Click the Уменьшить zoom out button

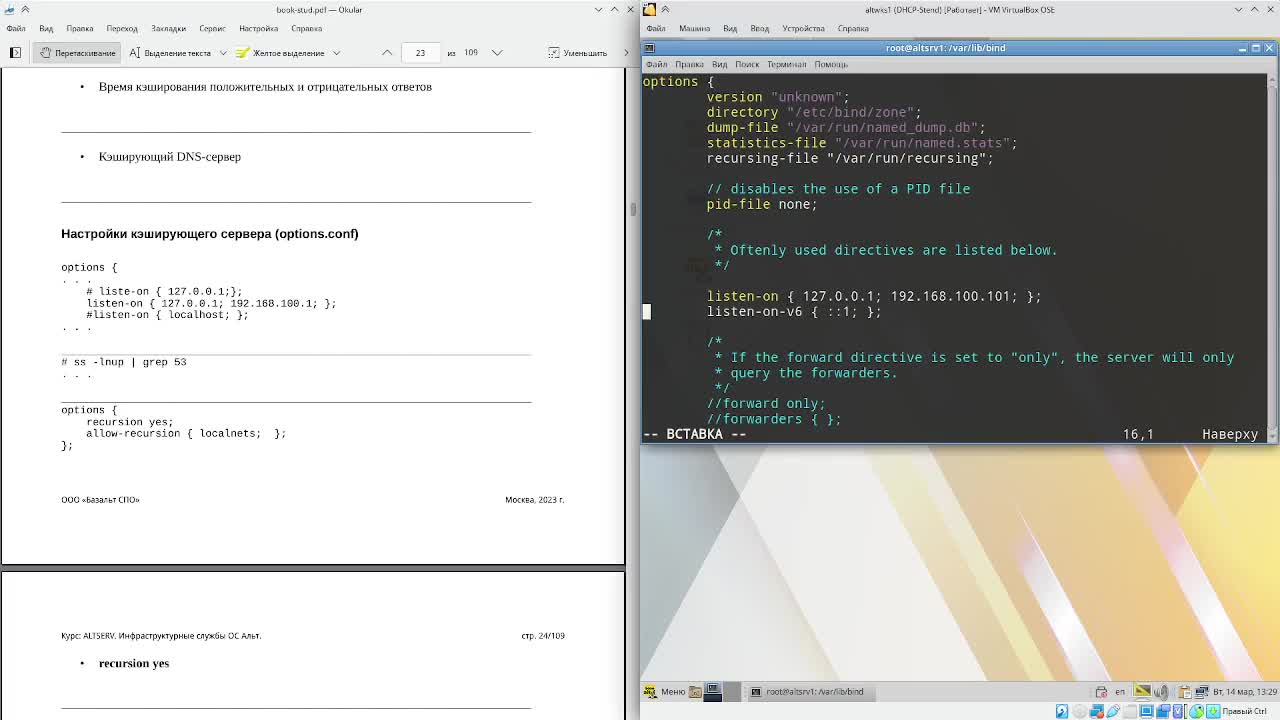[x=578, y=52]
